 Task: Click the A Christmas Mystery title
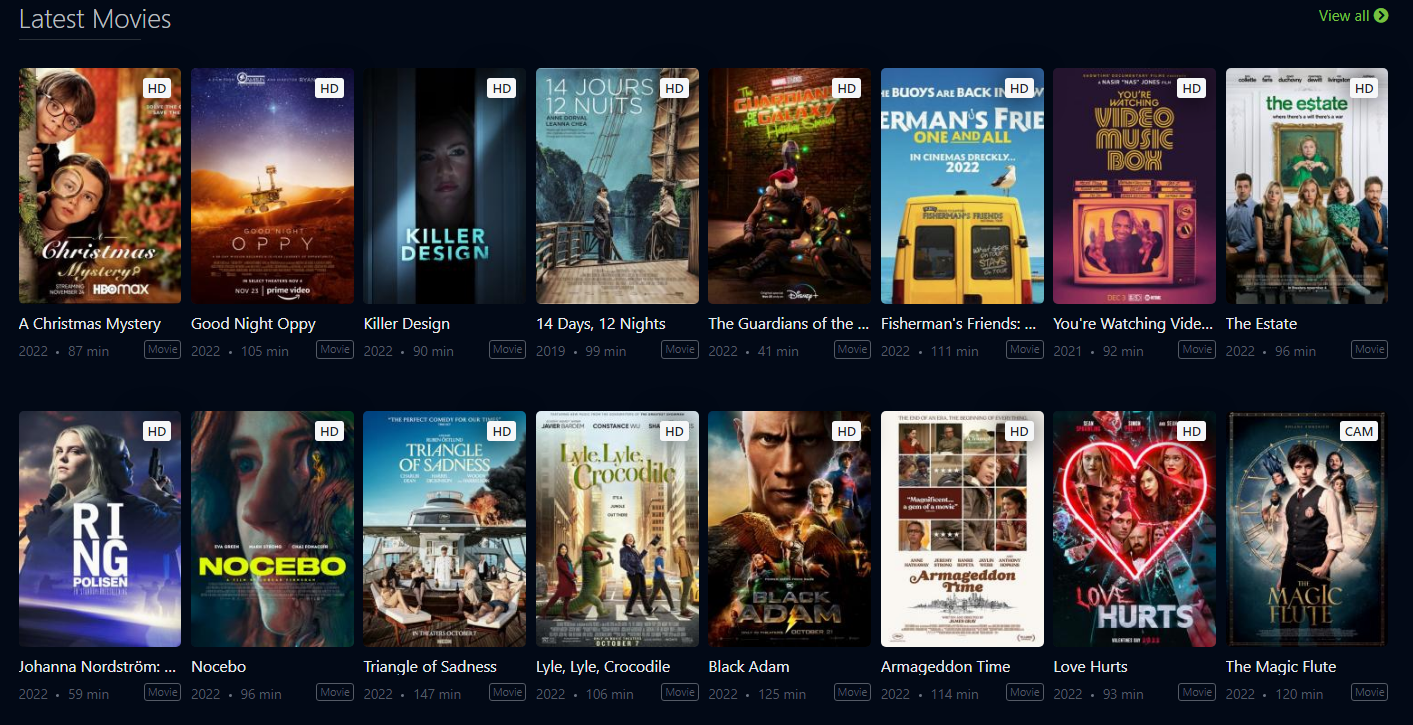pos(90,324)
